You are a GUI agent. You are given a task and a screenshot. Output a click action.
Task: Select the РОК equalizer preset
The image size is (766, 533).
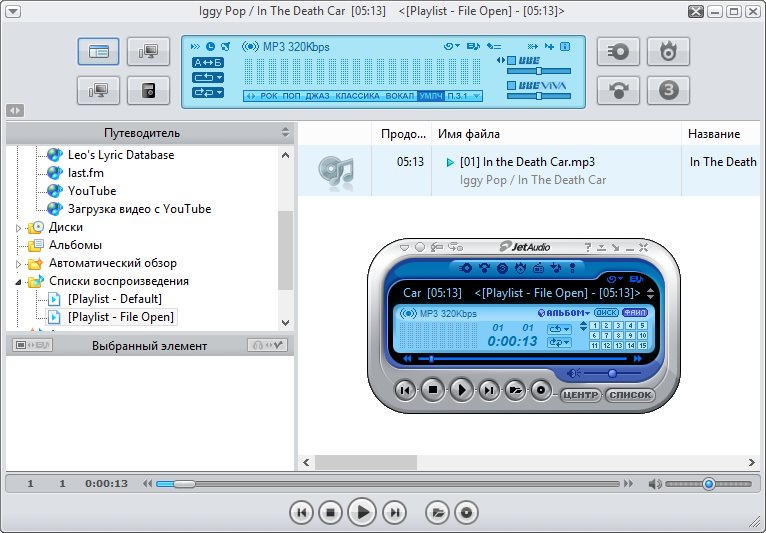point(269,96)
